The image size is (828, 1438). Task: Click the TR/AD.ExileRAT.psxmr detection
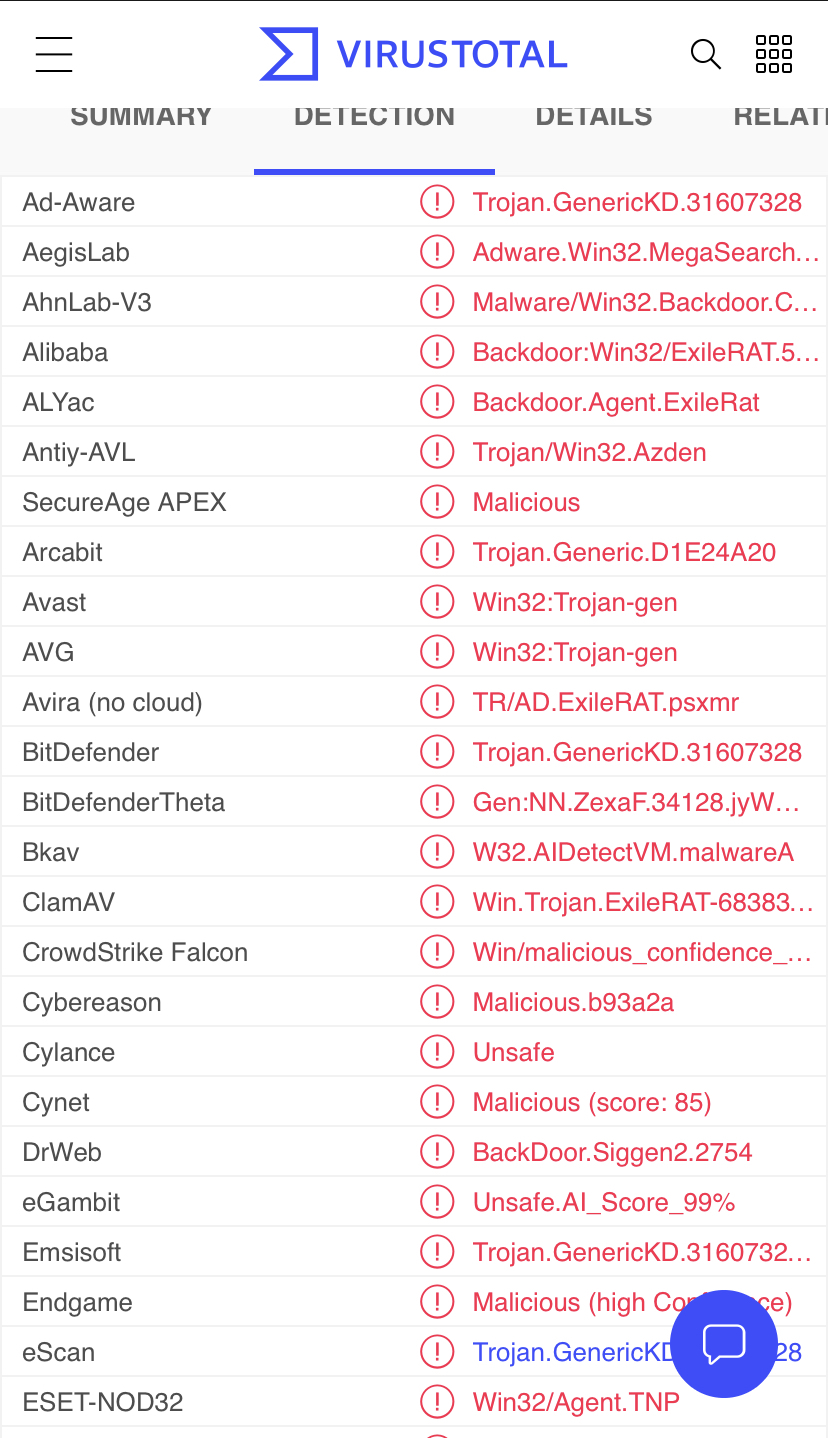click(606, 702)
